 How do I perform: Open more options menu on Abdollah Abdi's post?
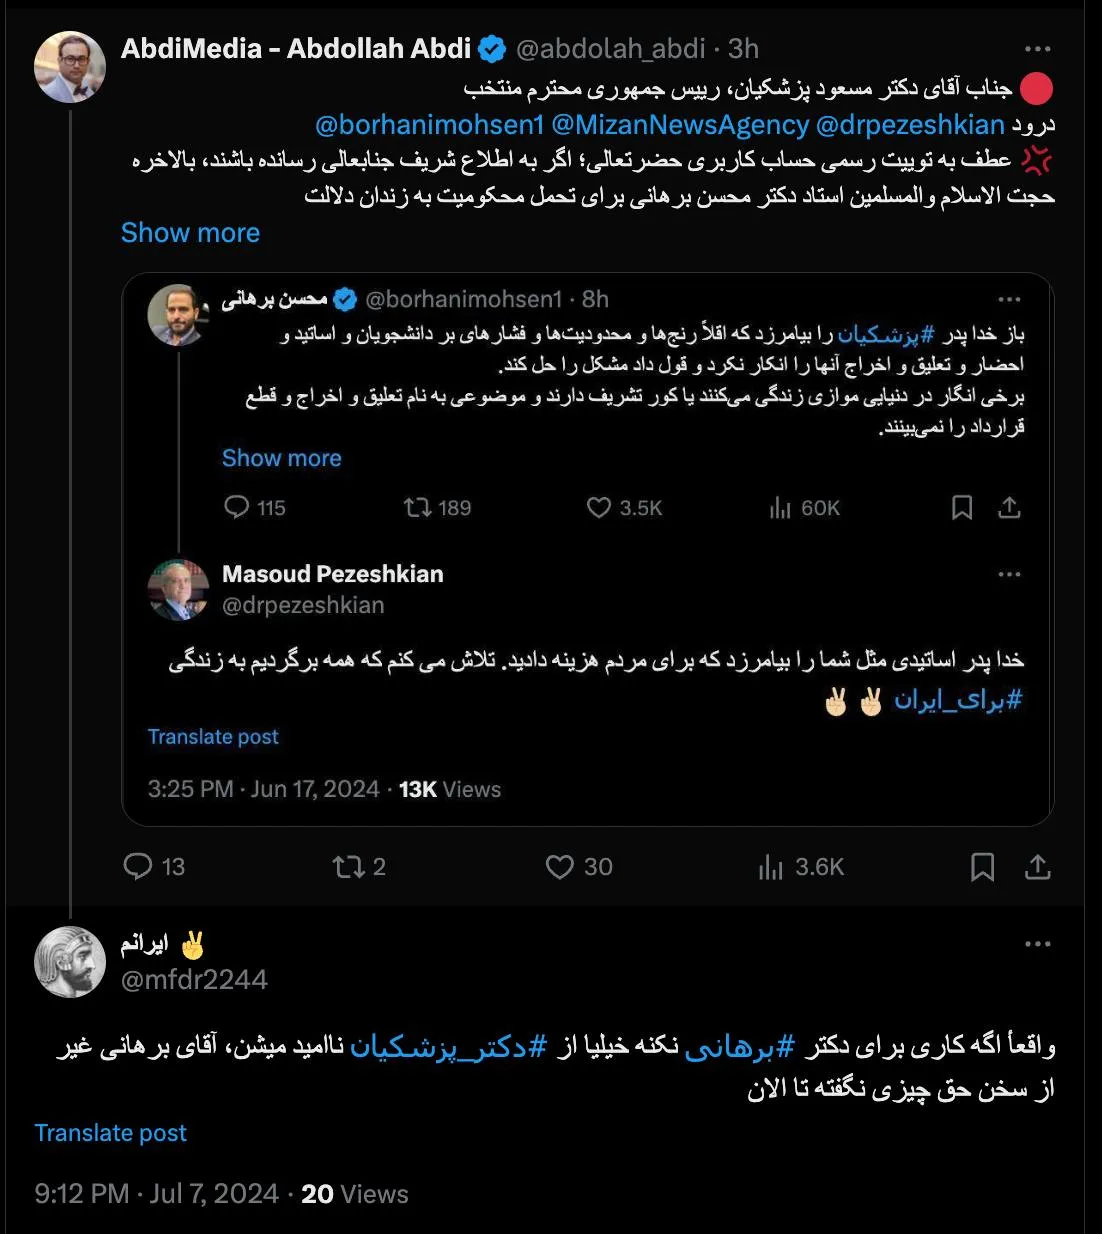1038,49
